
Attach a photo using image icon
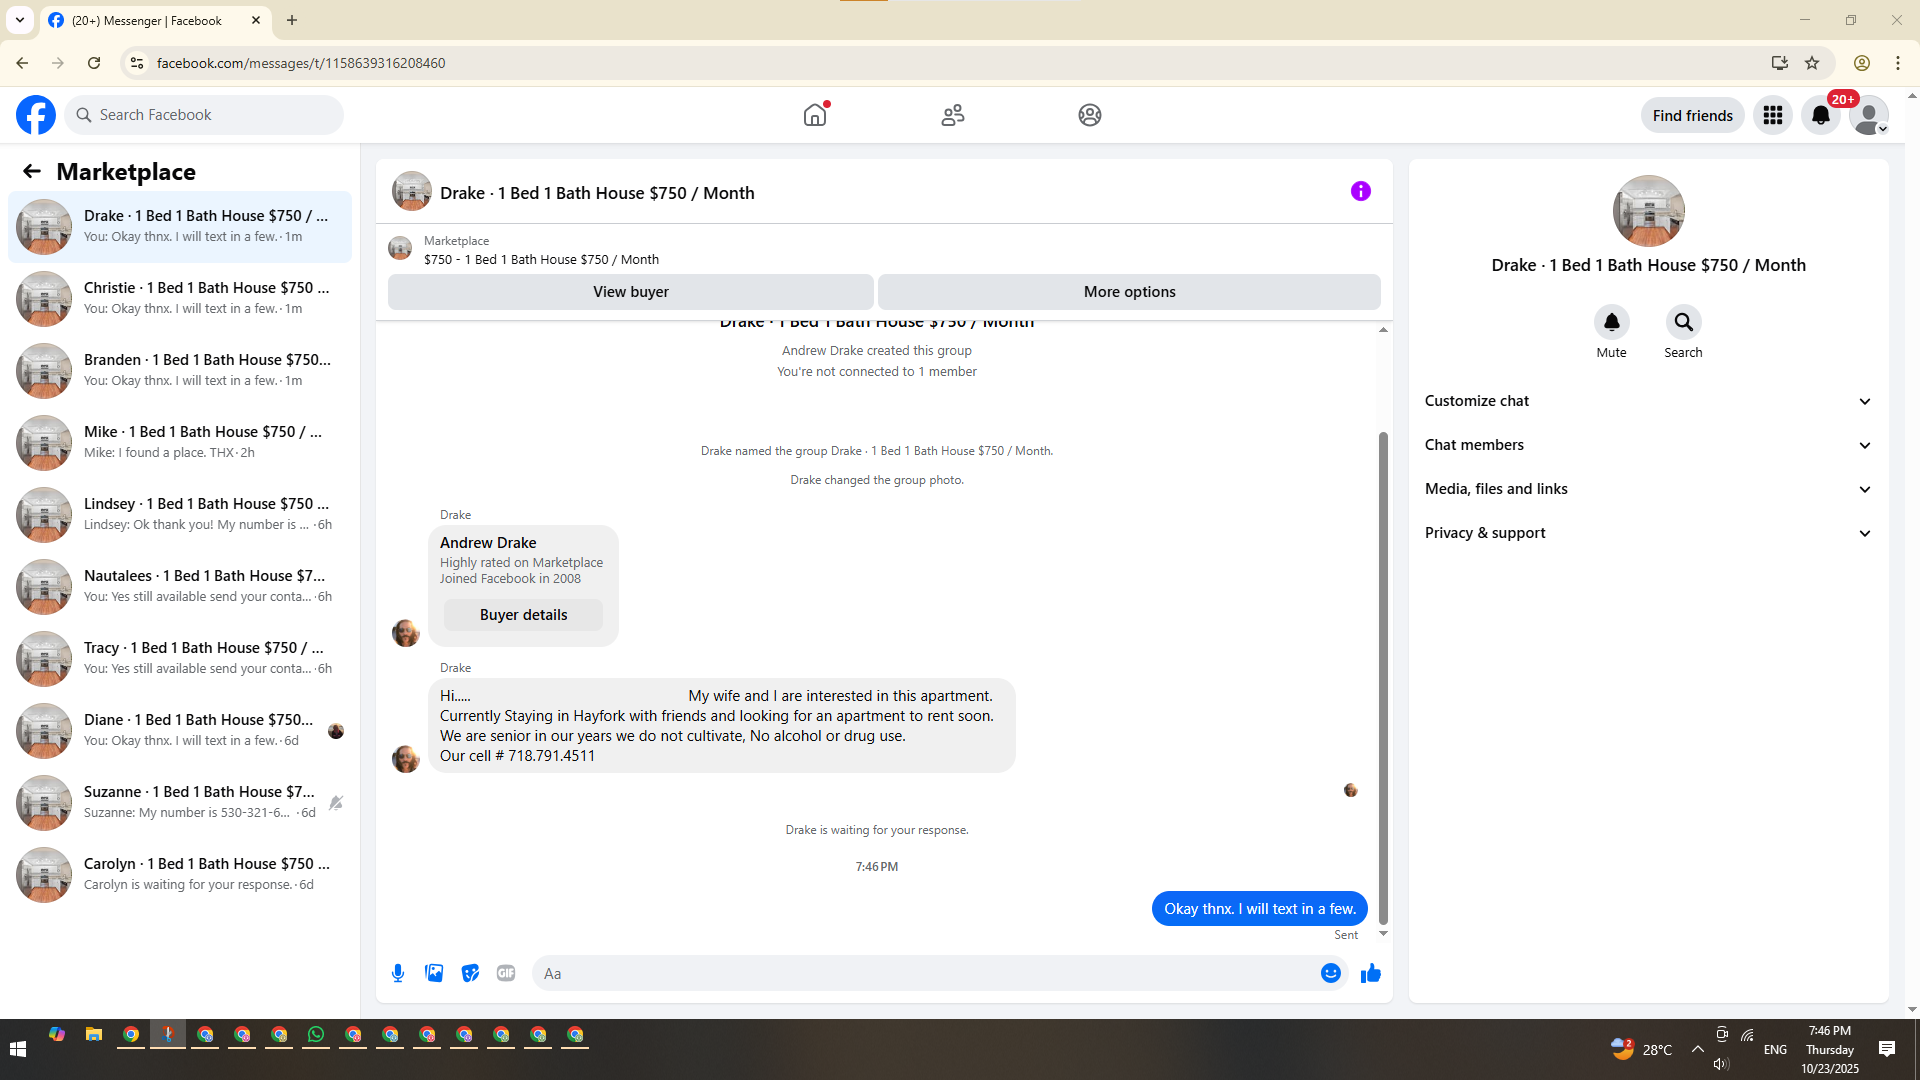pos(434,973)
